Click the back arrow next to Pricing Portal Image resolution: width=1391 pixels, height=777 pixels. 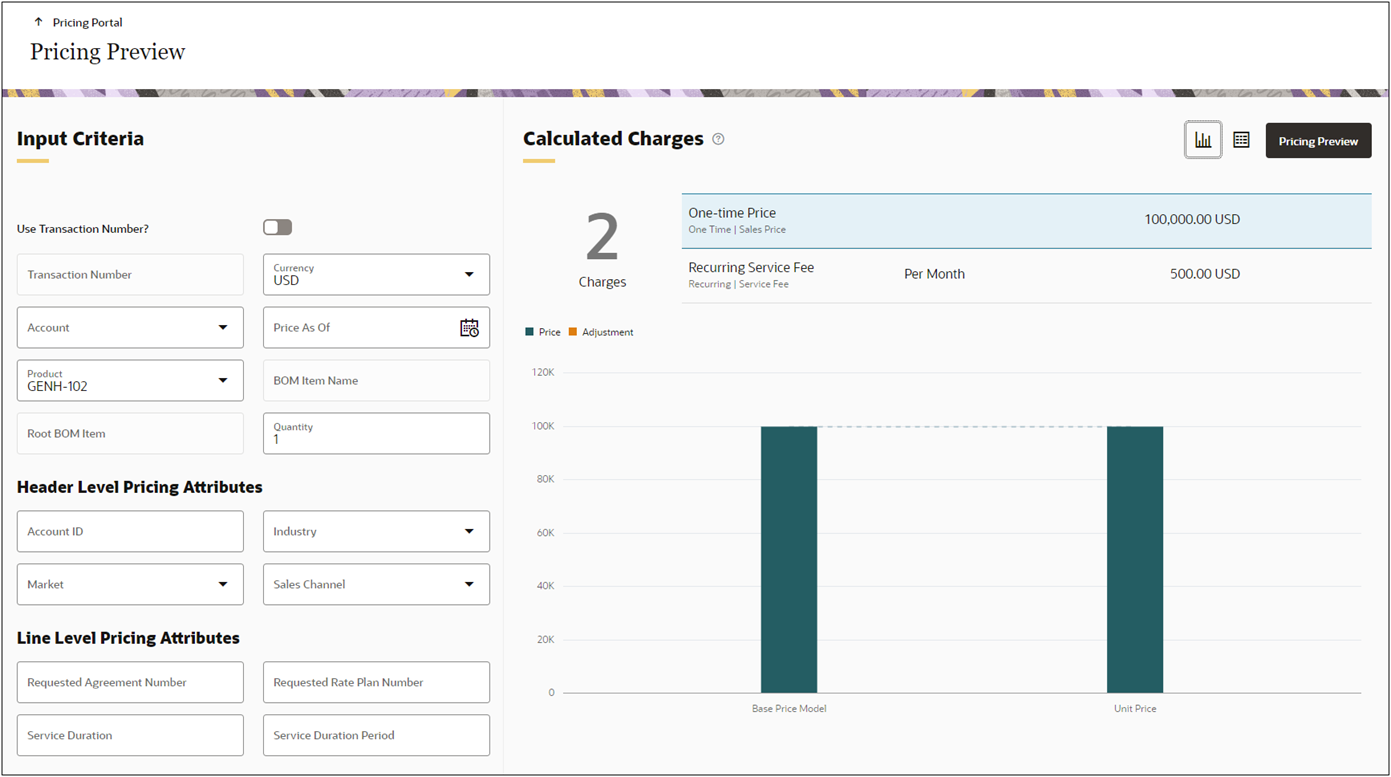pyautogui.click(x=39, y=20)
